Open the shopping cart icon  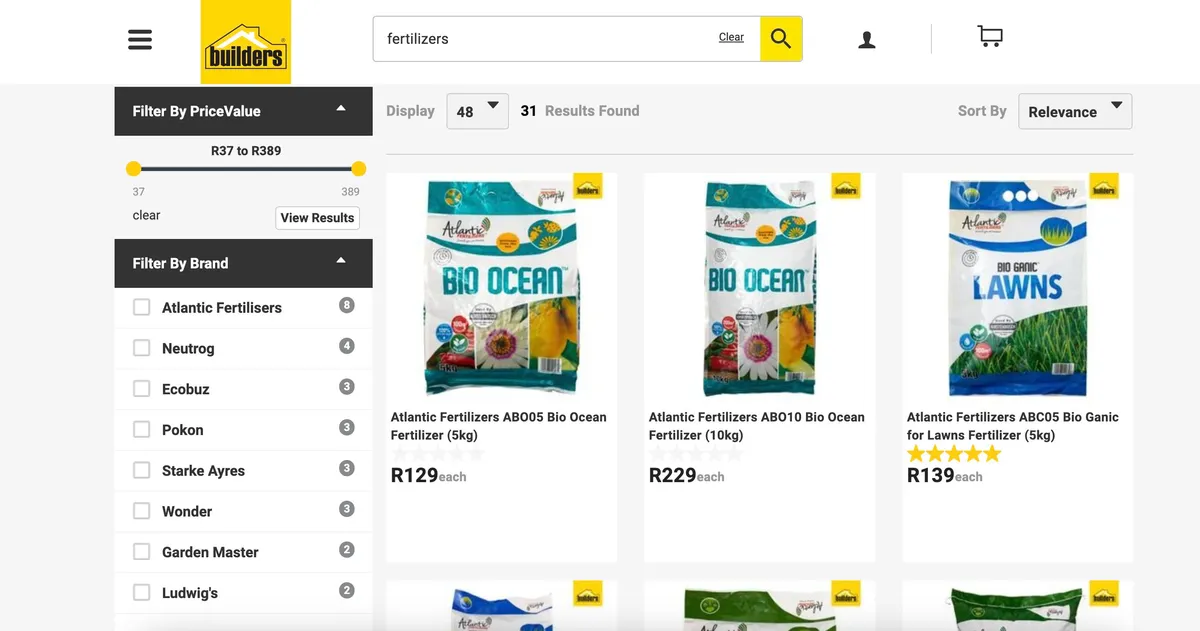tap(990, 37)
